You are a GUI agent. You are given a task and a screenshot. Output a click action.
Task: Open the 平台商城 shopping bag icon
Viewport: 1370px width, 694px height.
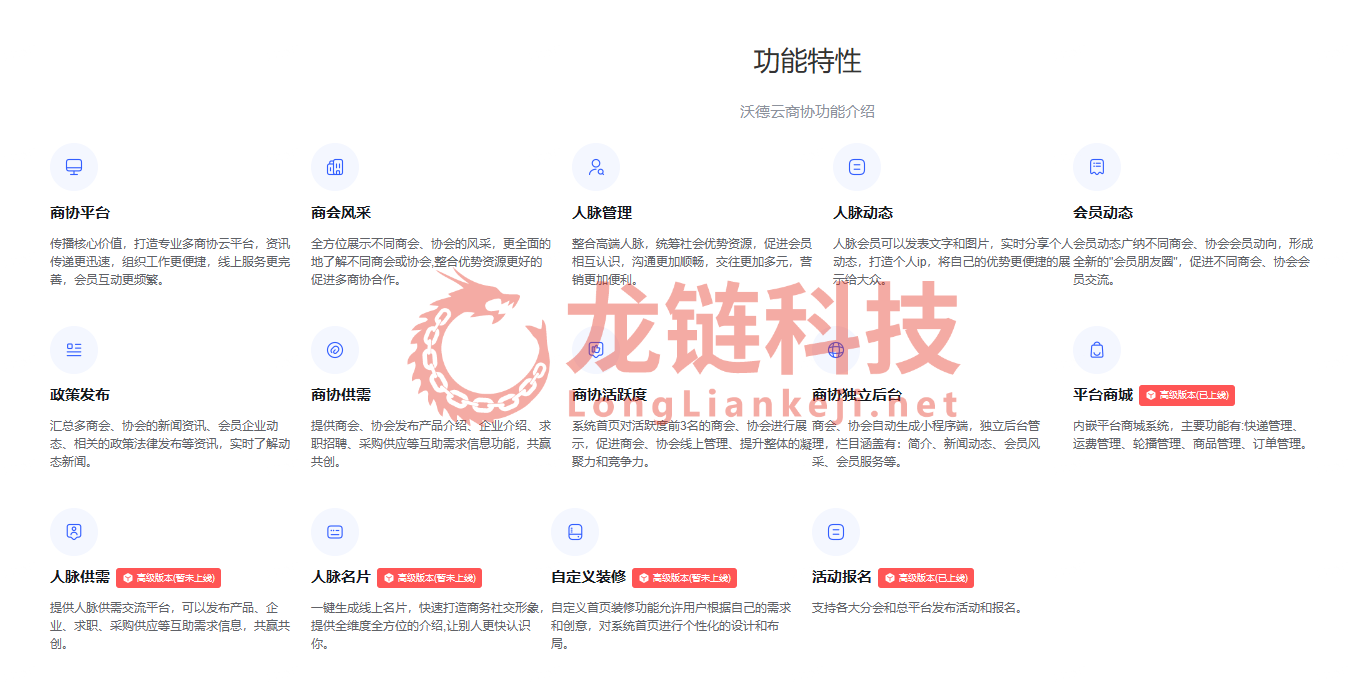coord(1097,349)
